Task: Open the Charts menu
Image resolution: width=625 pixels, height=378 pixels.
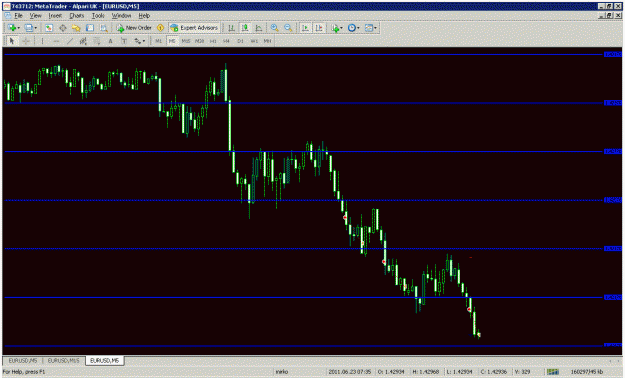Action: [77, 16]
